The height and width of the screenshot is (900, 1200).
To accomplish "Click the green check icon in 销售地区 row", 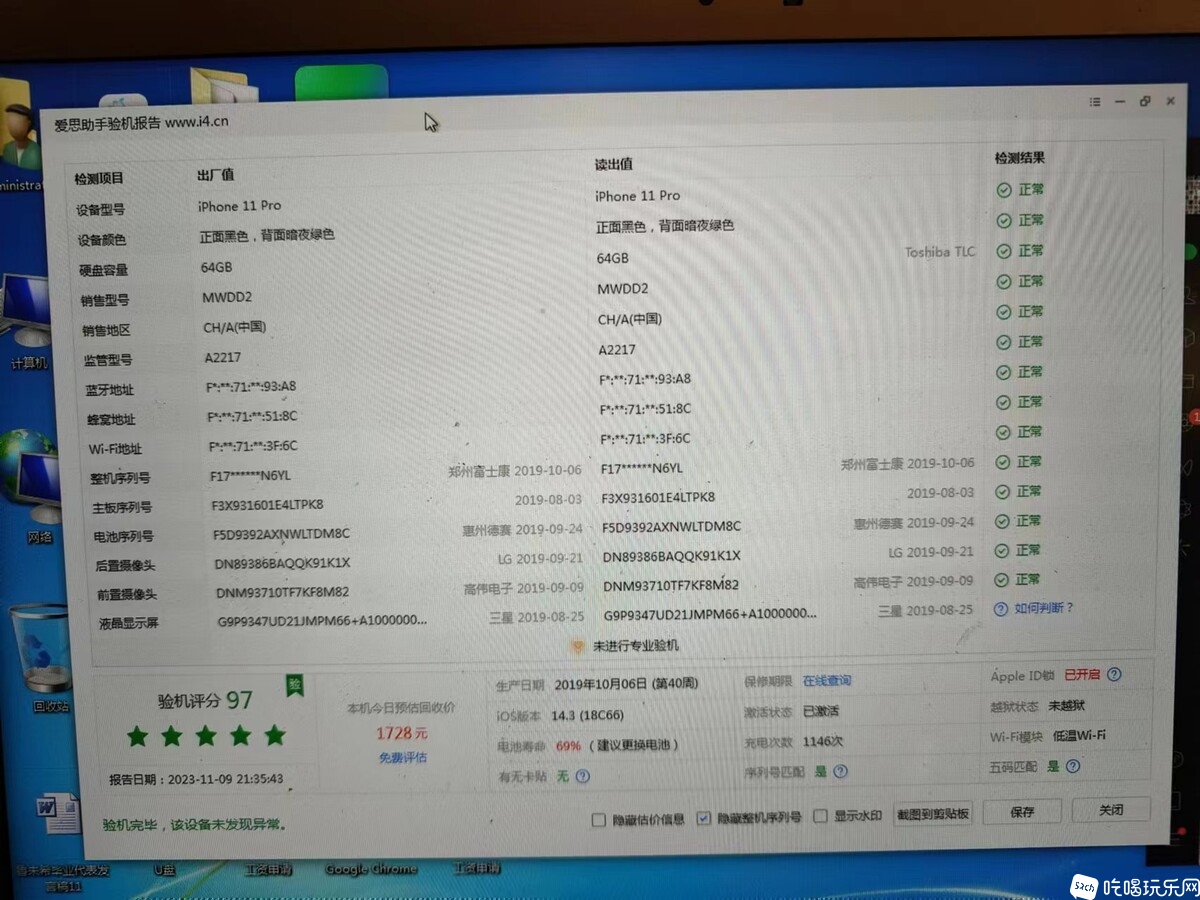I will click(1003, 312).
